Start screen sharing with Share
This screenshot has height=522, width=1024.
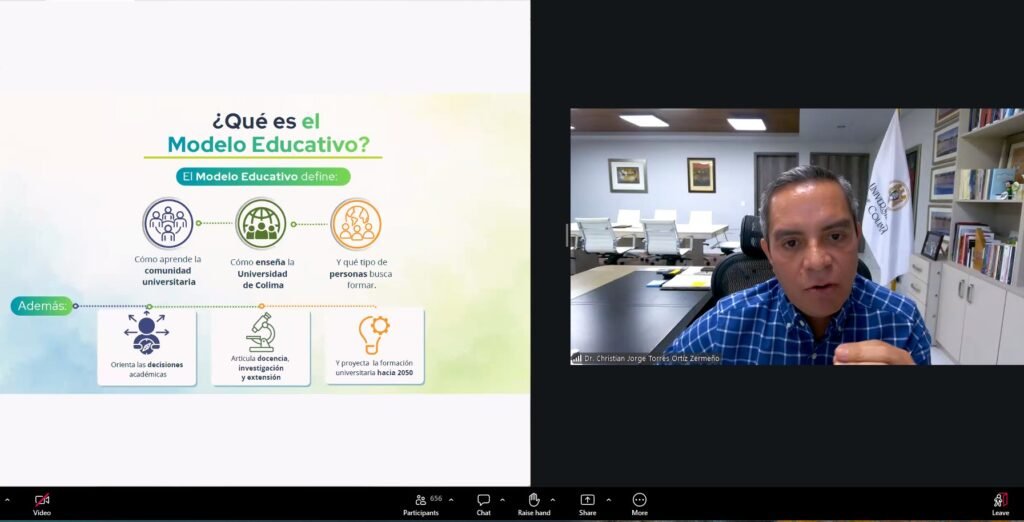(x=587, y=504)
